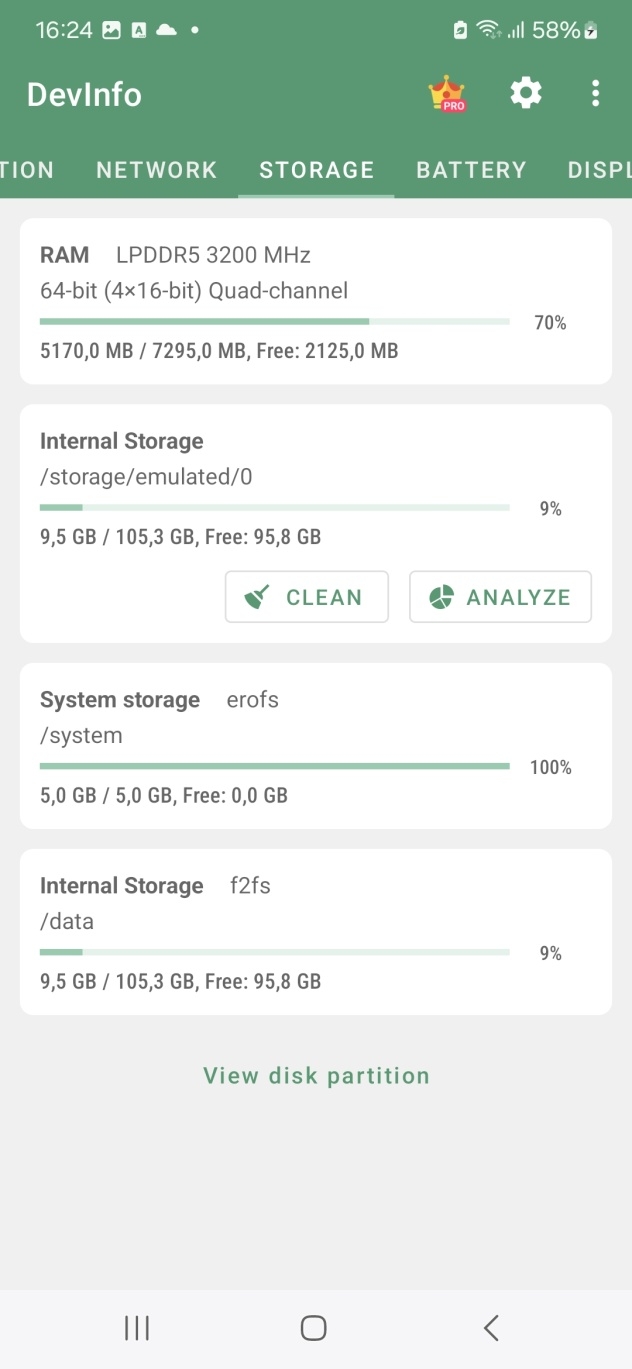632x1369 pixels.
Task: Tap the Wi-Fi status icon
Action: coord(489,30)
